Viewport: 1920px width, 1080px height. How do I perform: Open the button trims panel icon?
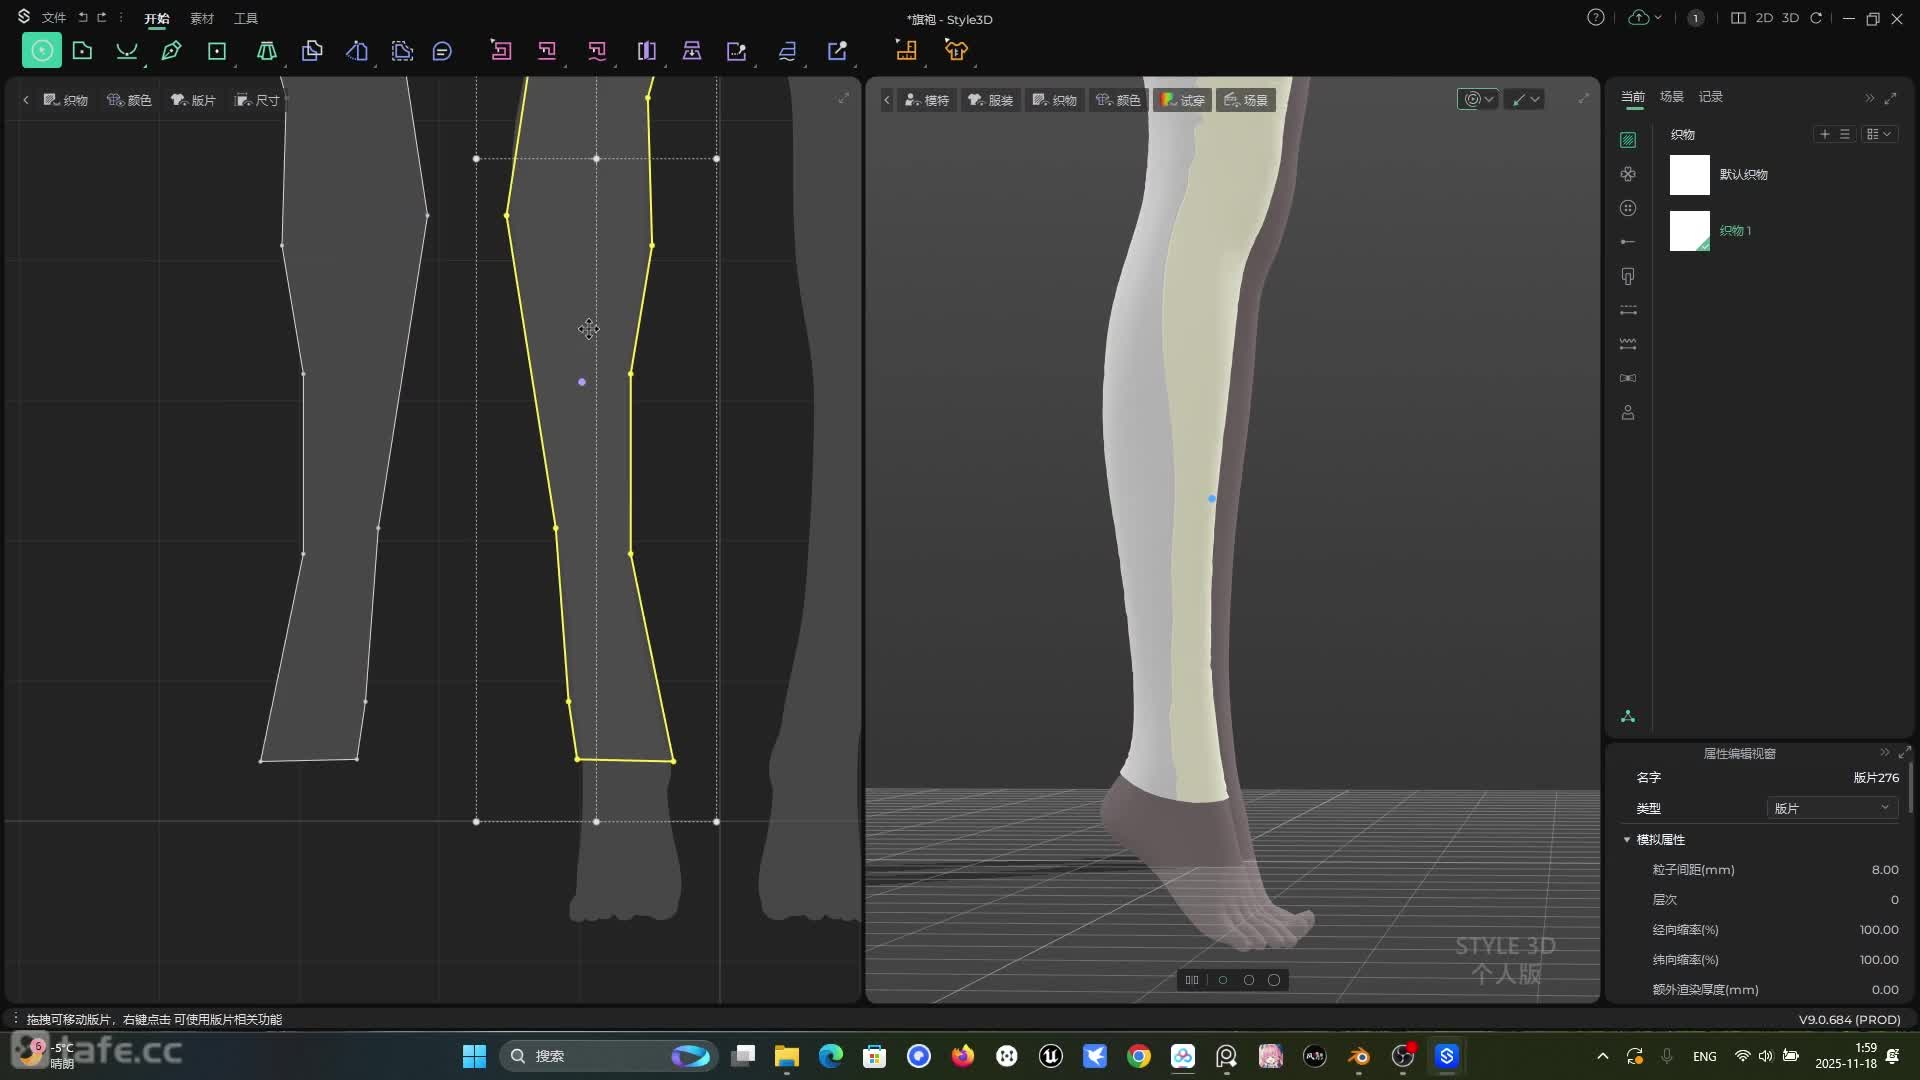(1628, 208)
